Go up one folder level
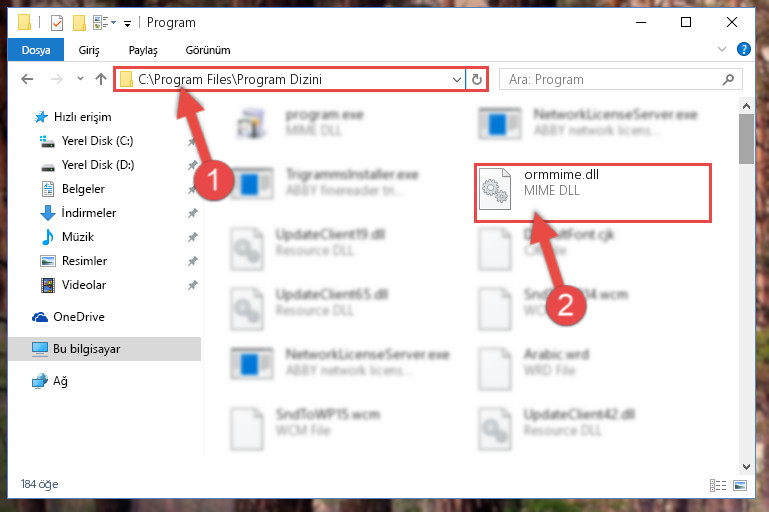This screenshot has width=769, height=512. pos(101,79)
